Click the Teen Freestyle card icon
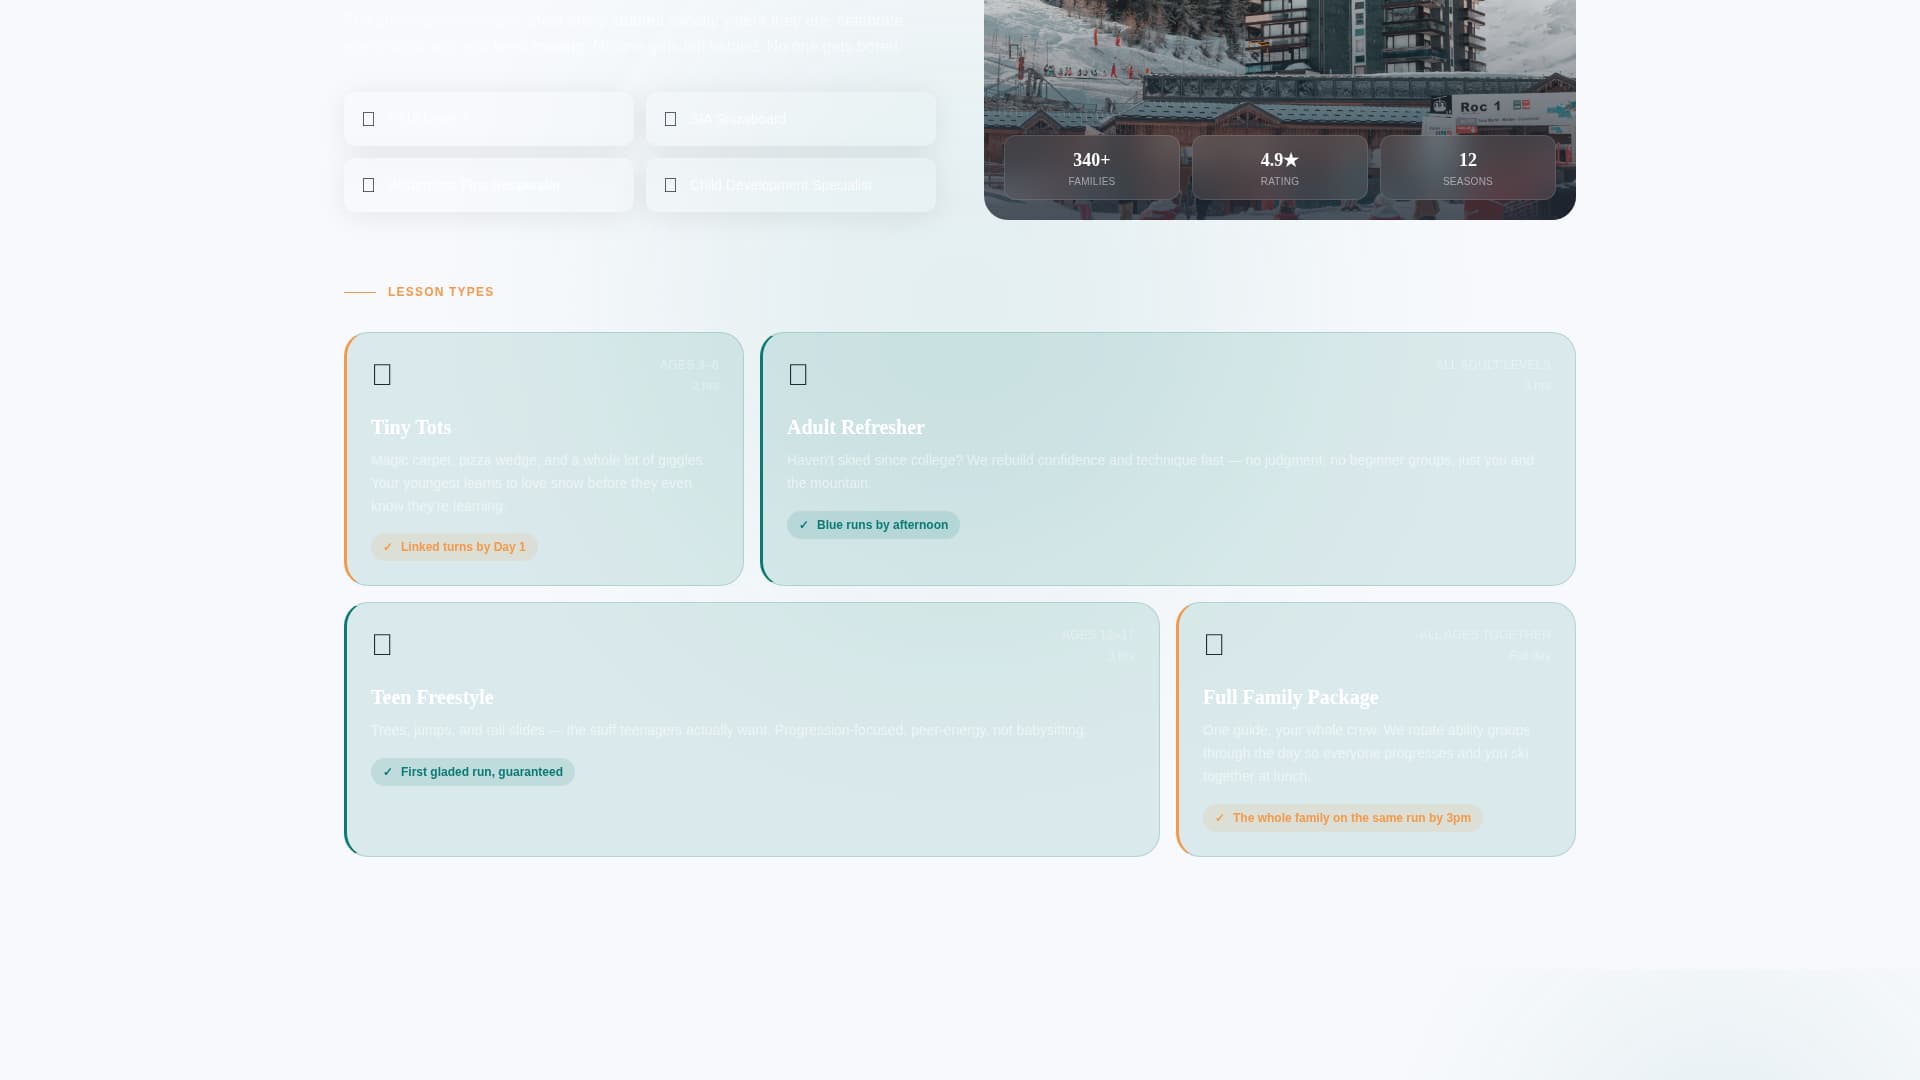This screenshot has width=1920, height=1080. coord(382,645)
